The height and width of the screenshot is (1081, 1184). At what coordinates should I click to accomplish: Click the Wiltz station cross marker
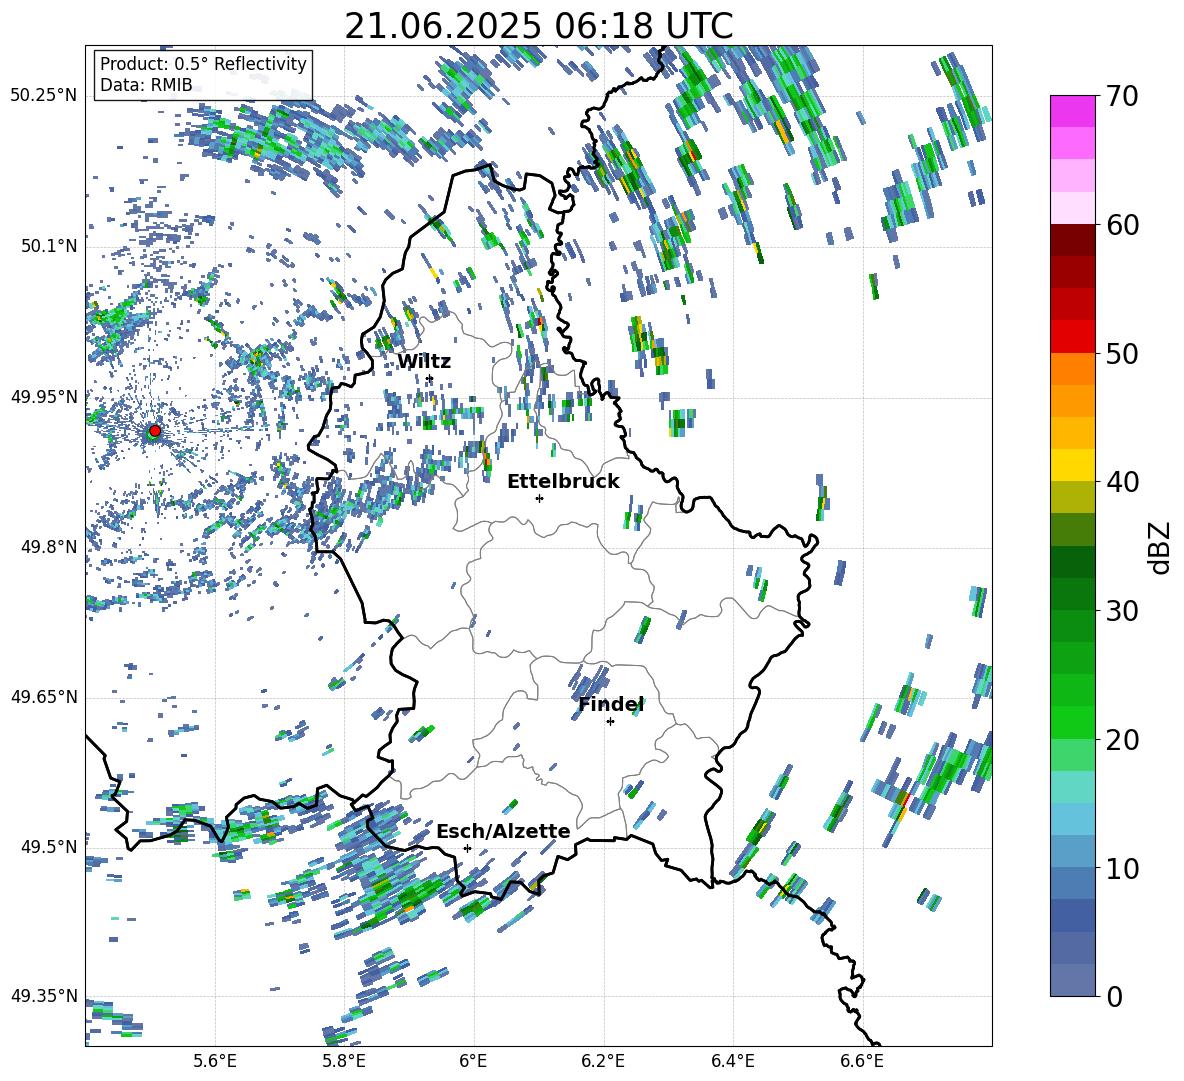(x=430, y=379)
